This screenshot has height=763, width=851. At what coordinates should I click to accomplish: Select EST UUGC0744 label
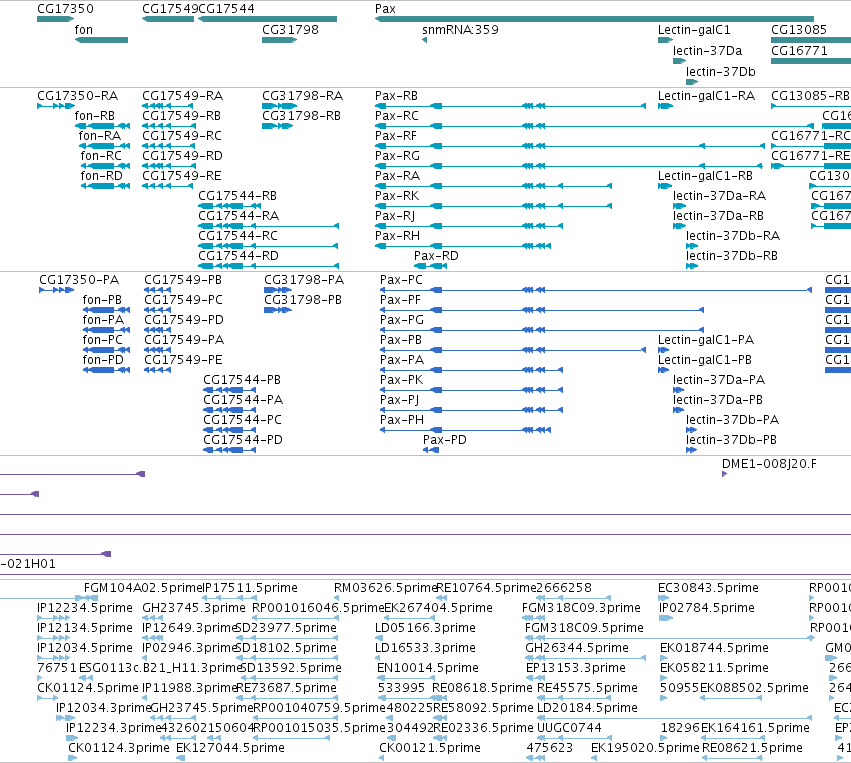tap(569, 728)
